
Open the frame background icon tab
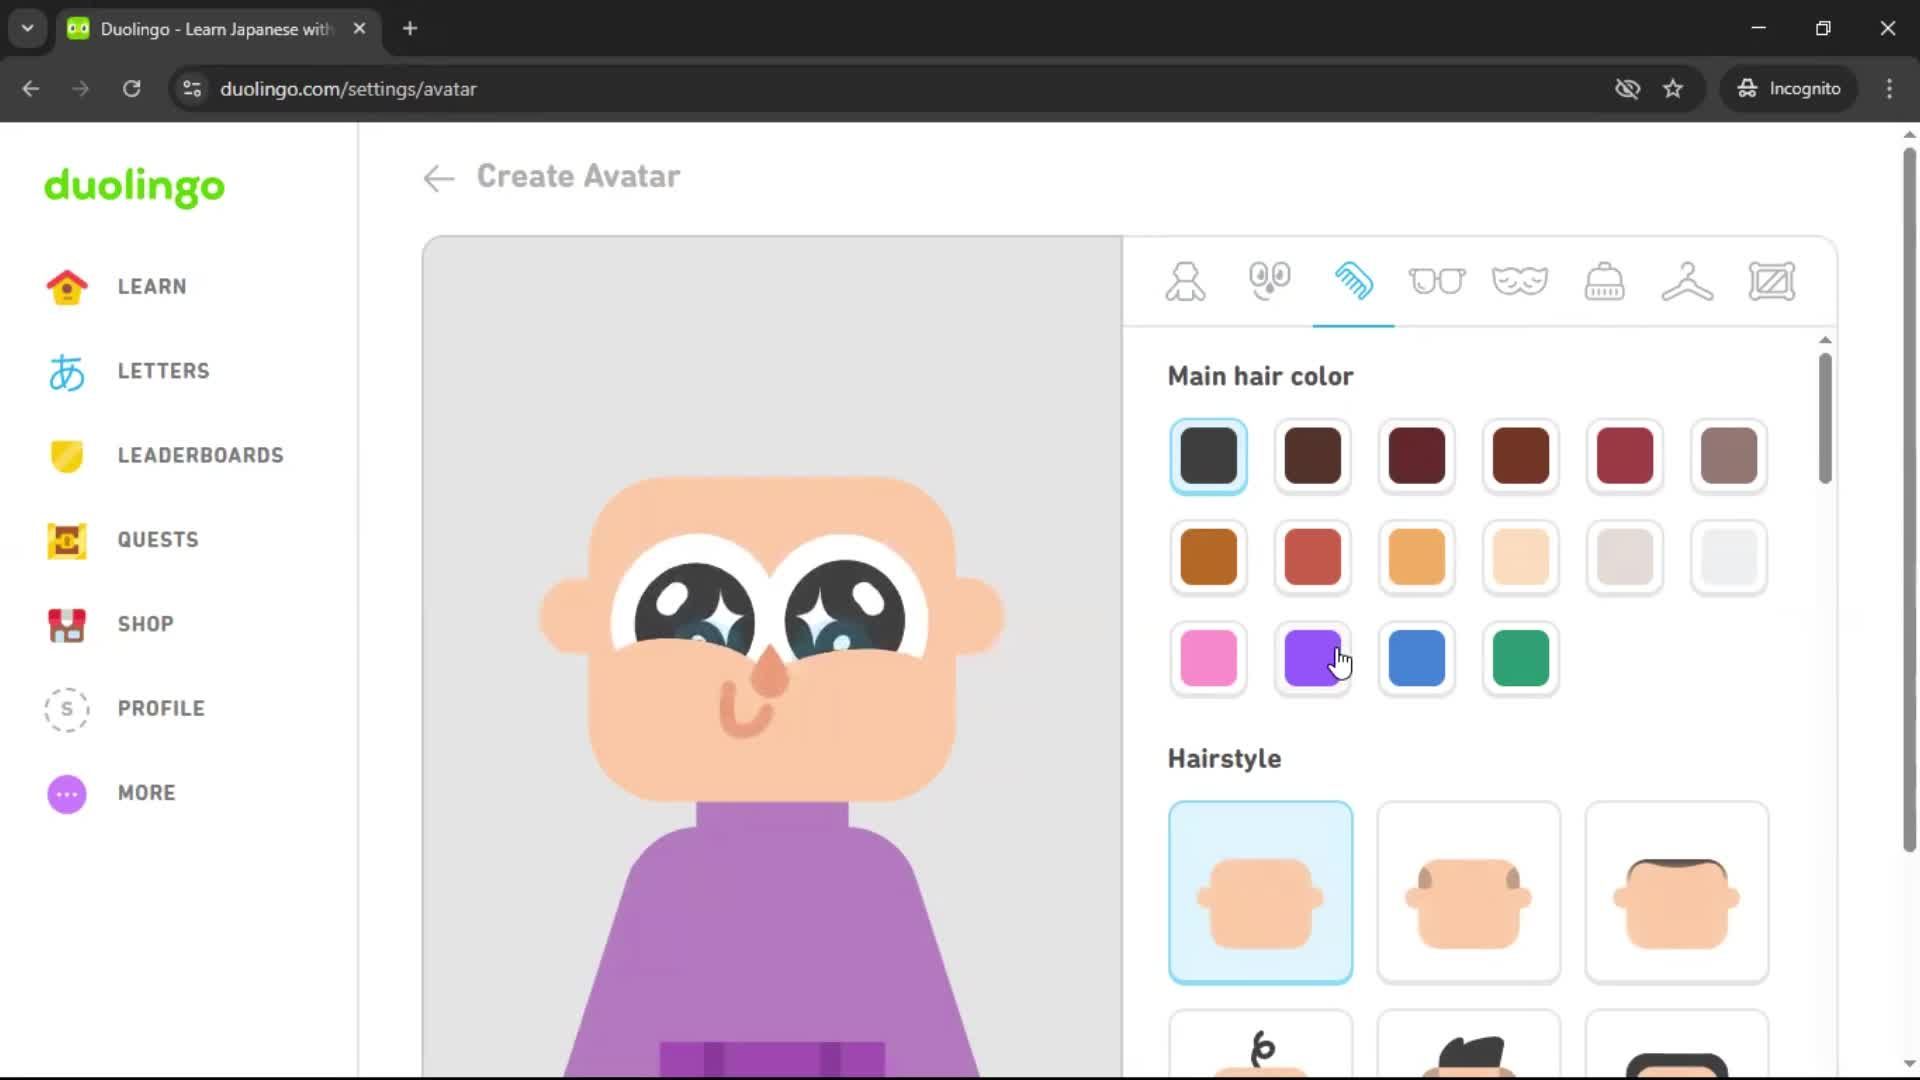(x=1773, y=281)
